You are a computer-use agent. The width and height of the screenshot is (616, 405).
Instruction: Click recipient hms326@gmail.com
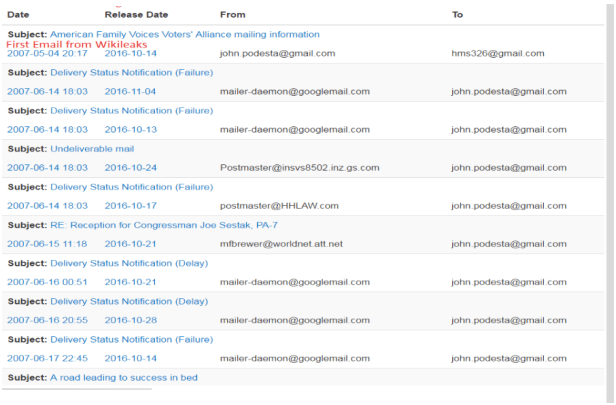[497, 53]
